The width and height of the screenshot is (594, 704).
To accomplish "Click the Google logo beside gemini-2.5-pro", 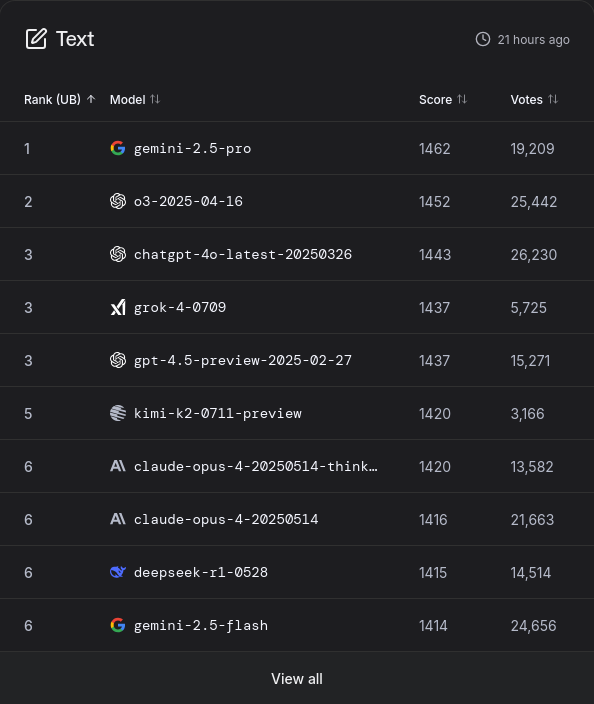I will [x=118, y=148].
